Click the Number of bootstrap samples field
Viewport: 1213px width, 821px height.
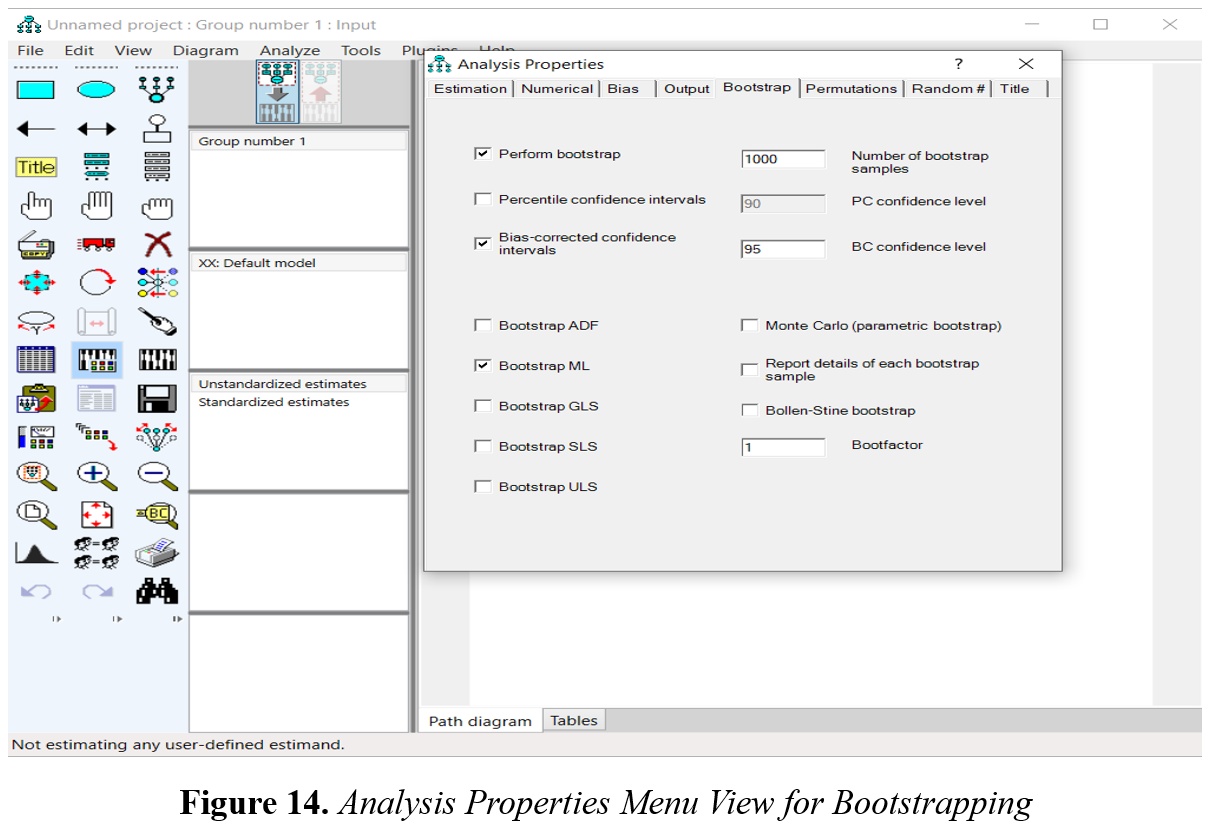(783, 159)
